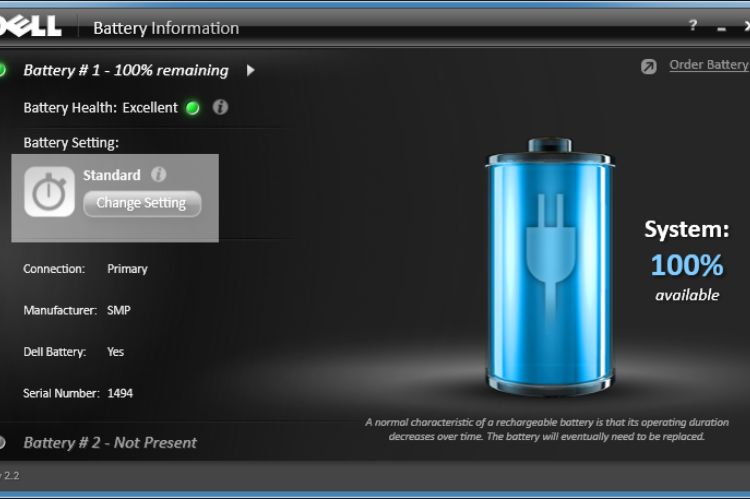Viewport: 750px width, 499px height.
Task: Minimize the Battery Information window
Action: (721, 30)
